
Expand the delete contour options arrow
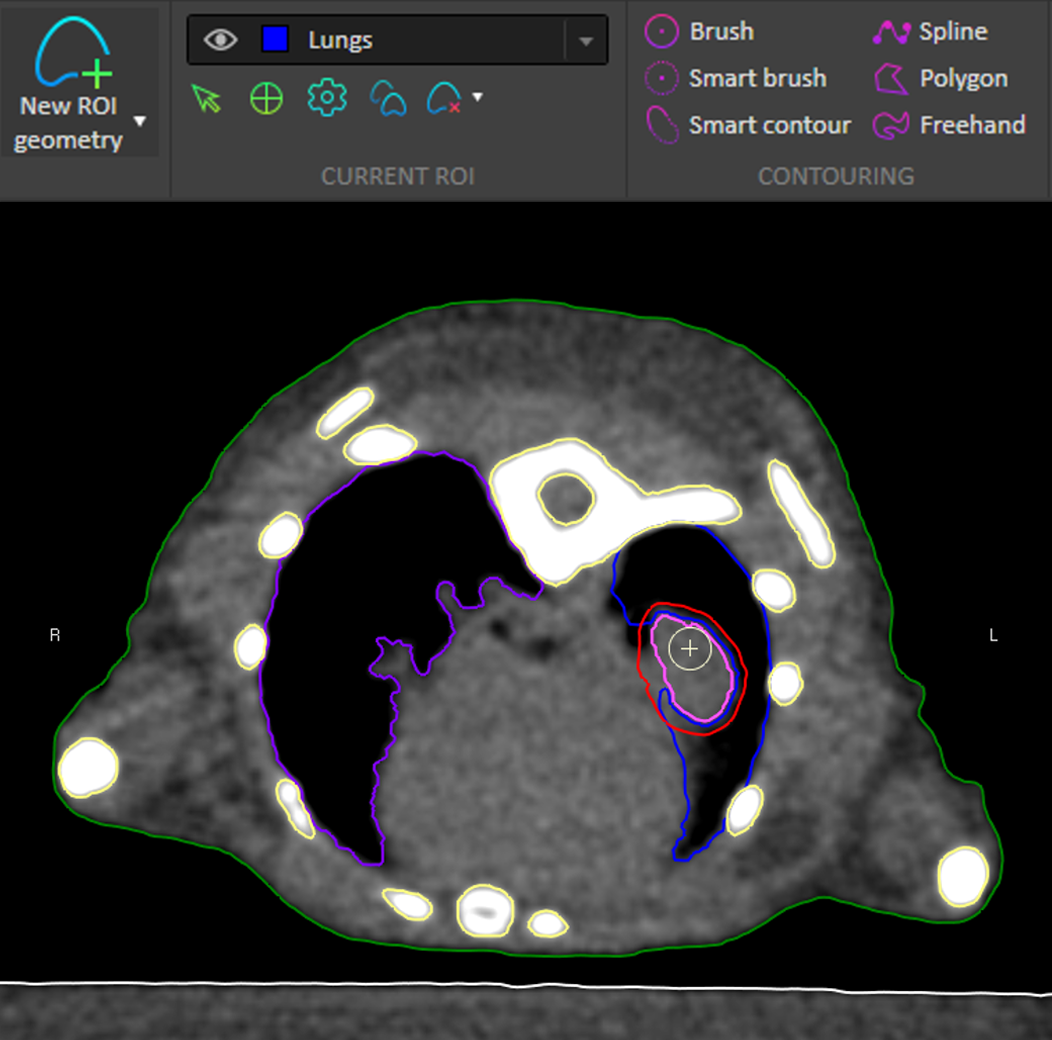point(477,97)
